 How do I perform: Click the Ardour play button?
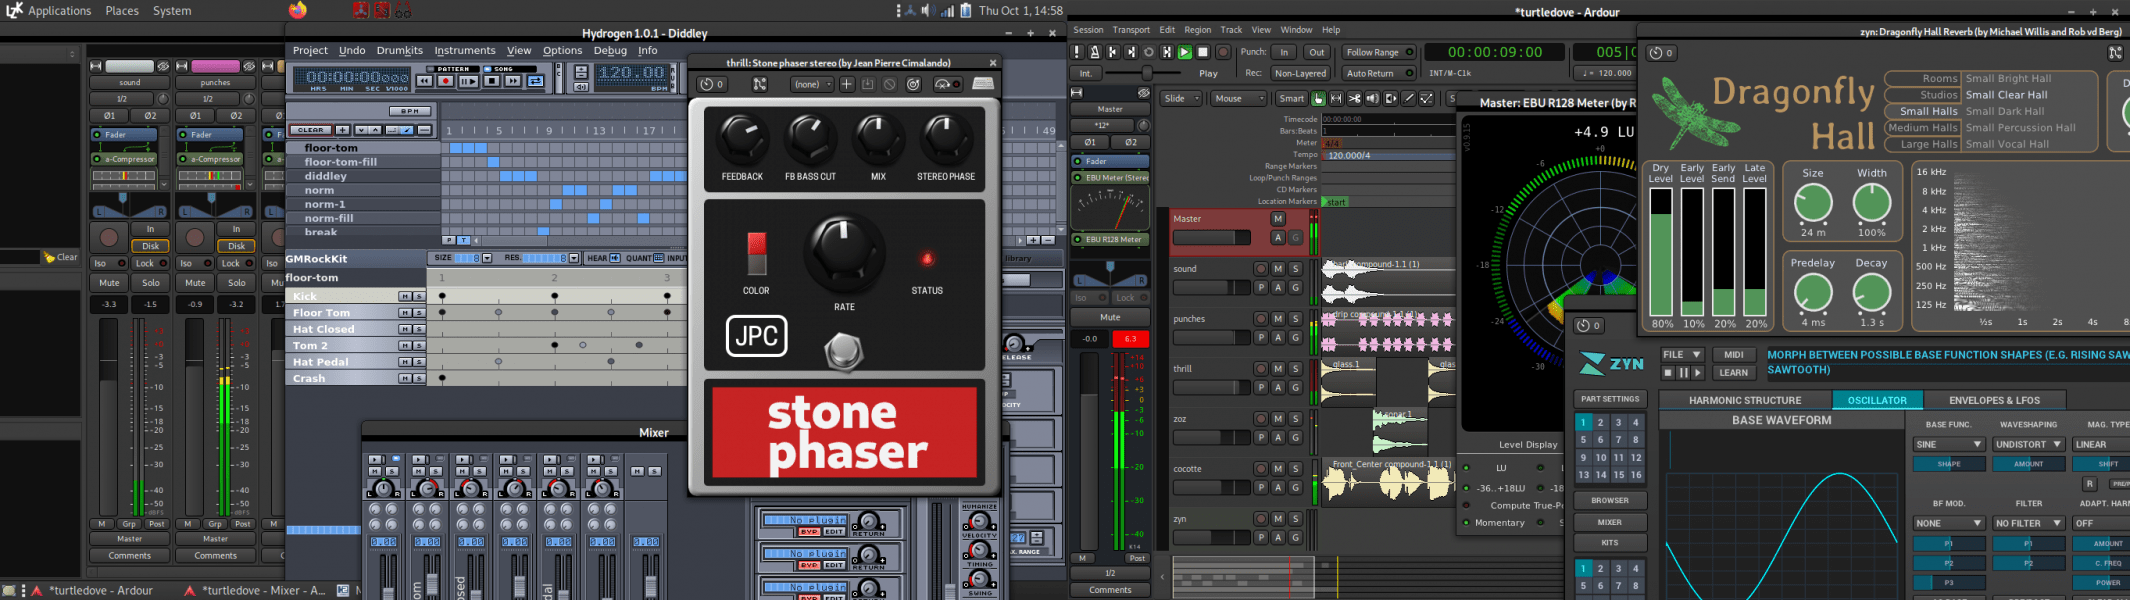pyautogui.click(x=1185, y=52)
